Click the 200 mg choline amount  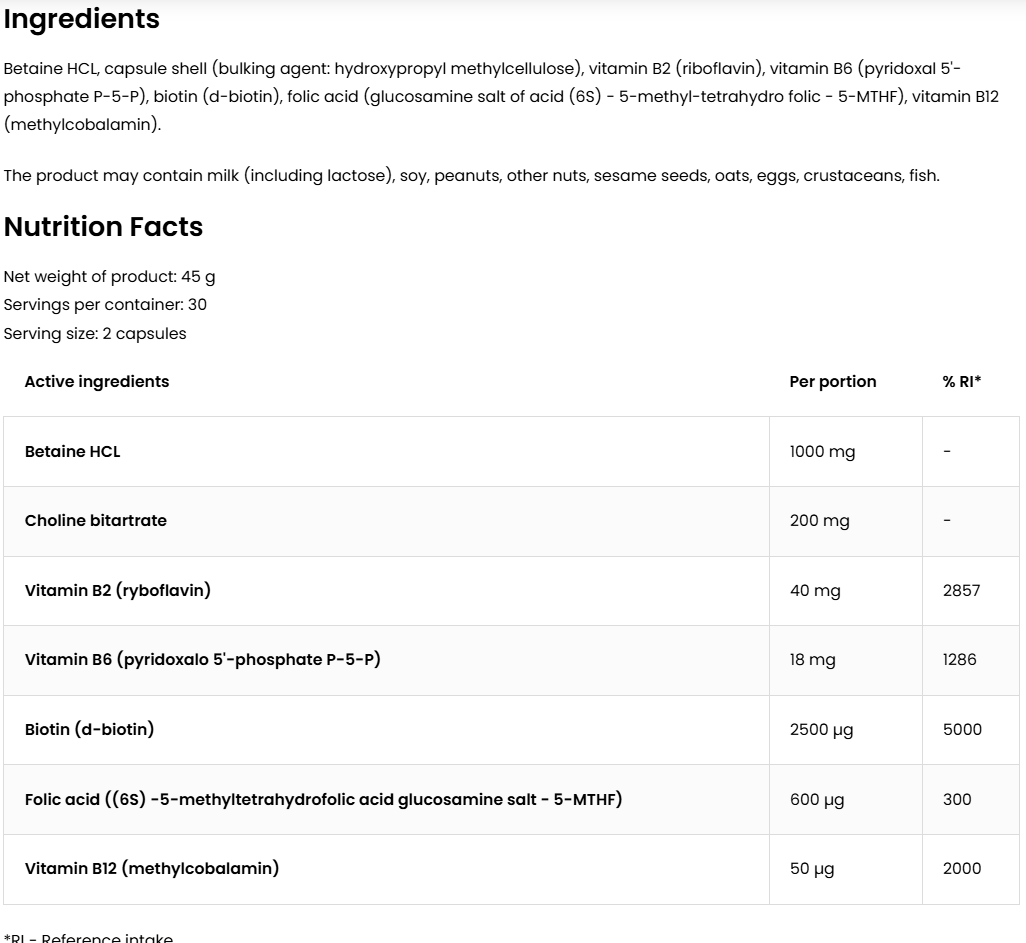pos(819,521)
